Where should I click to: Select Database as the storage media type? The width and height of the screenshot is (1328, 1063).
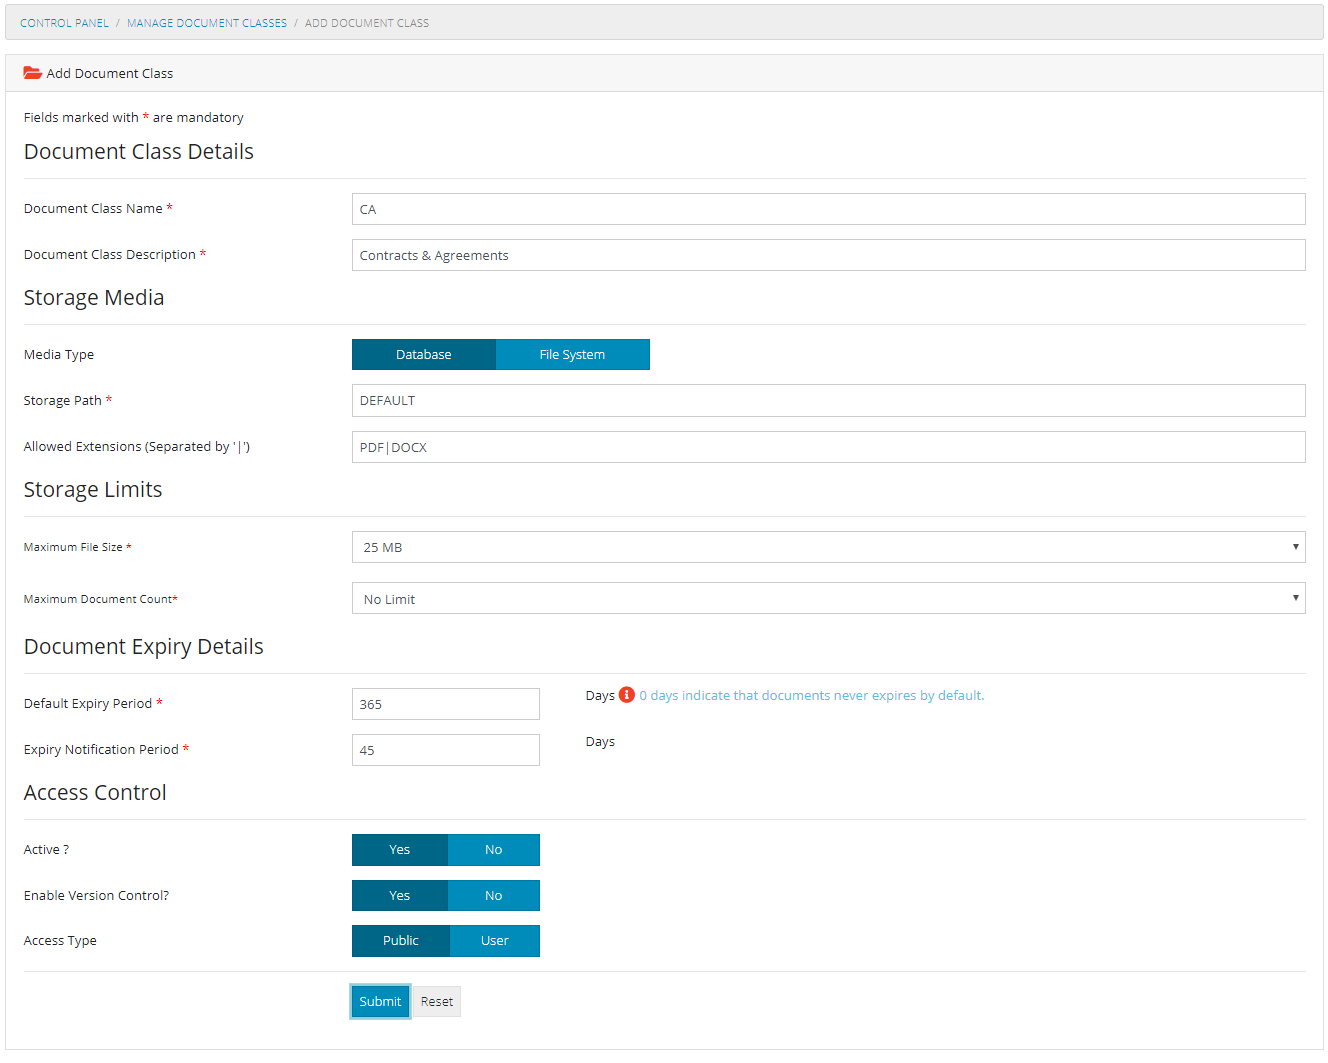423,354
